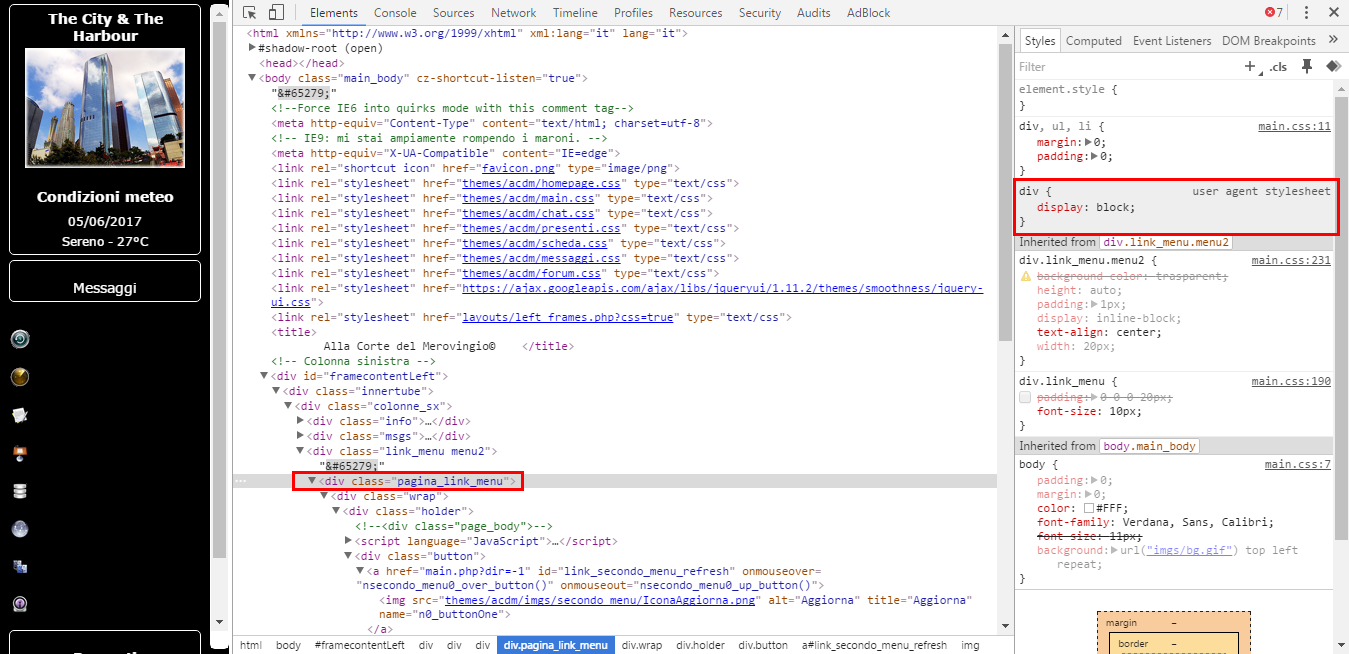The height and width of the screenshot is (654, 1349).
Task: Open the red error count indicator
Action: pyautogui.click(x=1274, y=13)
